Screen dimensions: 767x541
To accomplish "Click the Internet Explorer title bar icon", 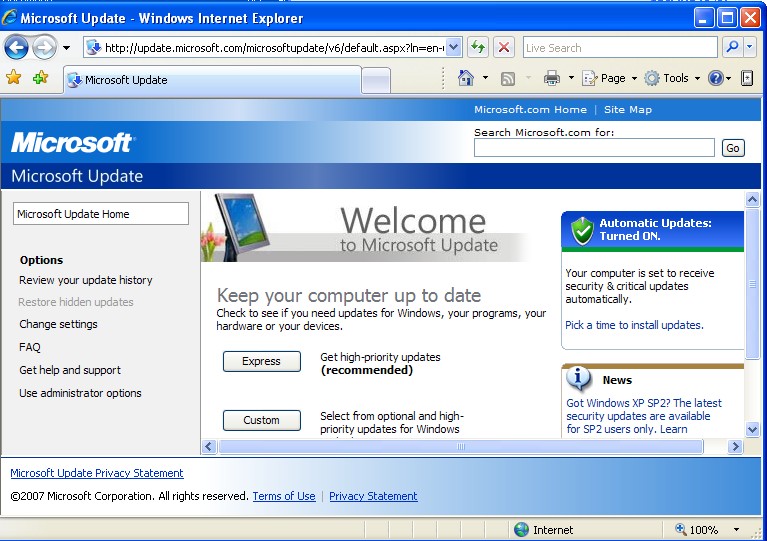I will pos(10,18).
